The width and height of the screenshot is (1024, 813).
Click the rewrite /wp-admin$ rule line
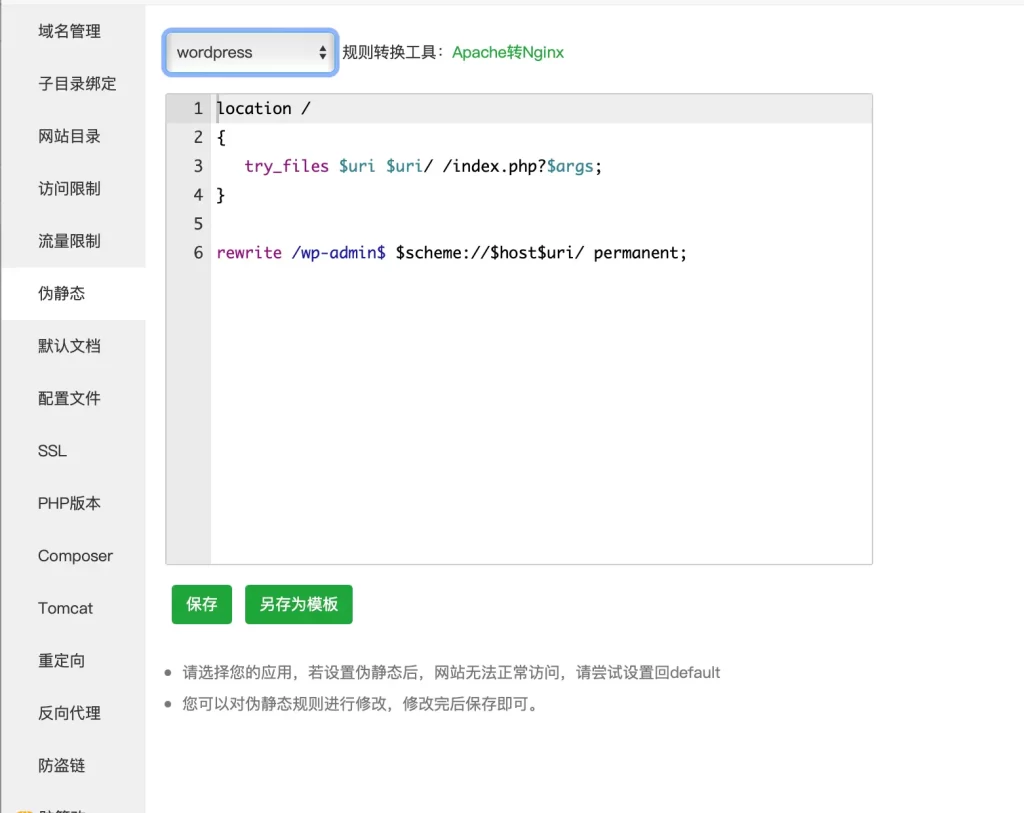[x=451, y=253]
